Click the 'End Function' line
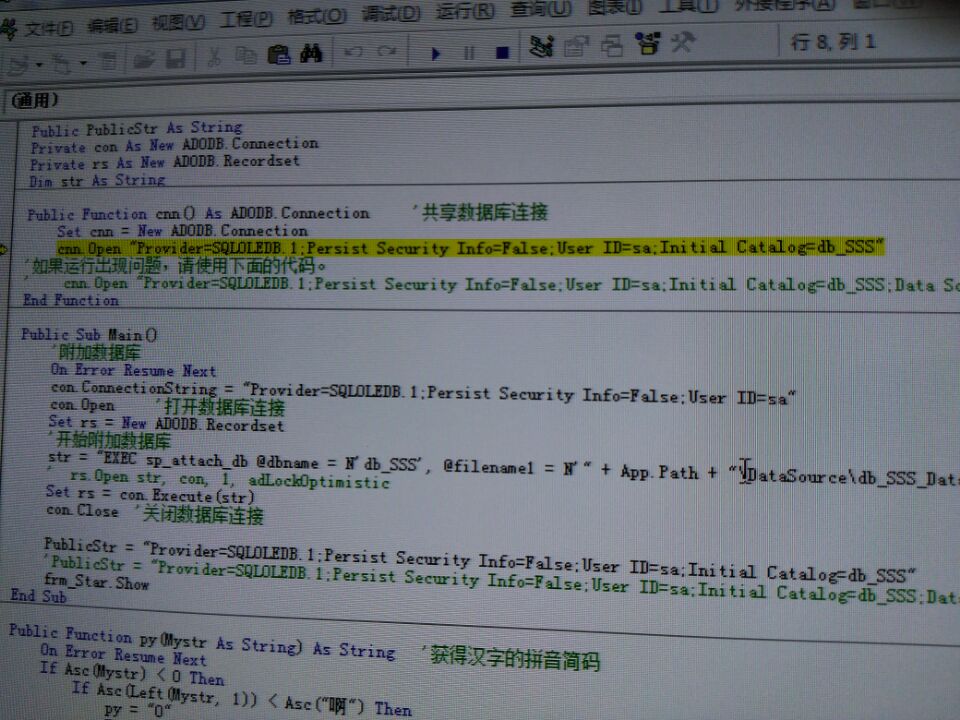Viewport: 960px width, 720px height. 70,300
